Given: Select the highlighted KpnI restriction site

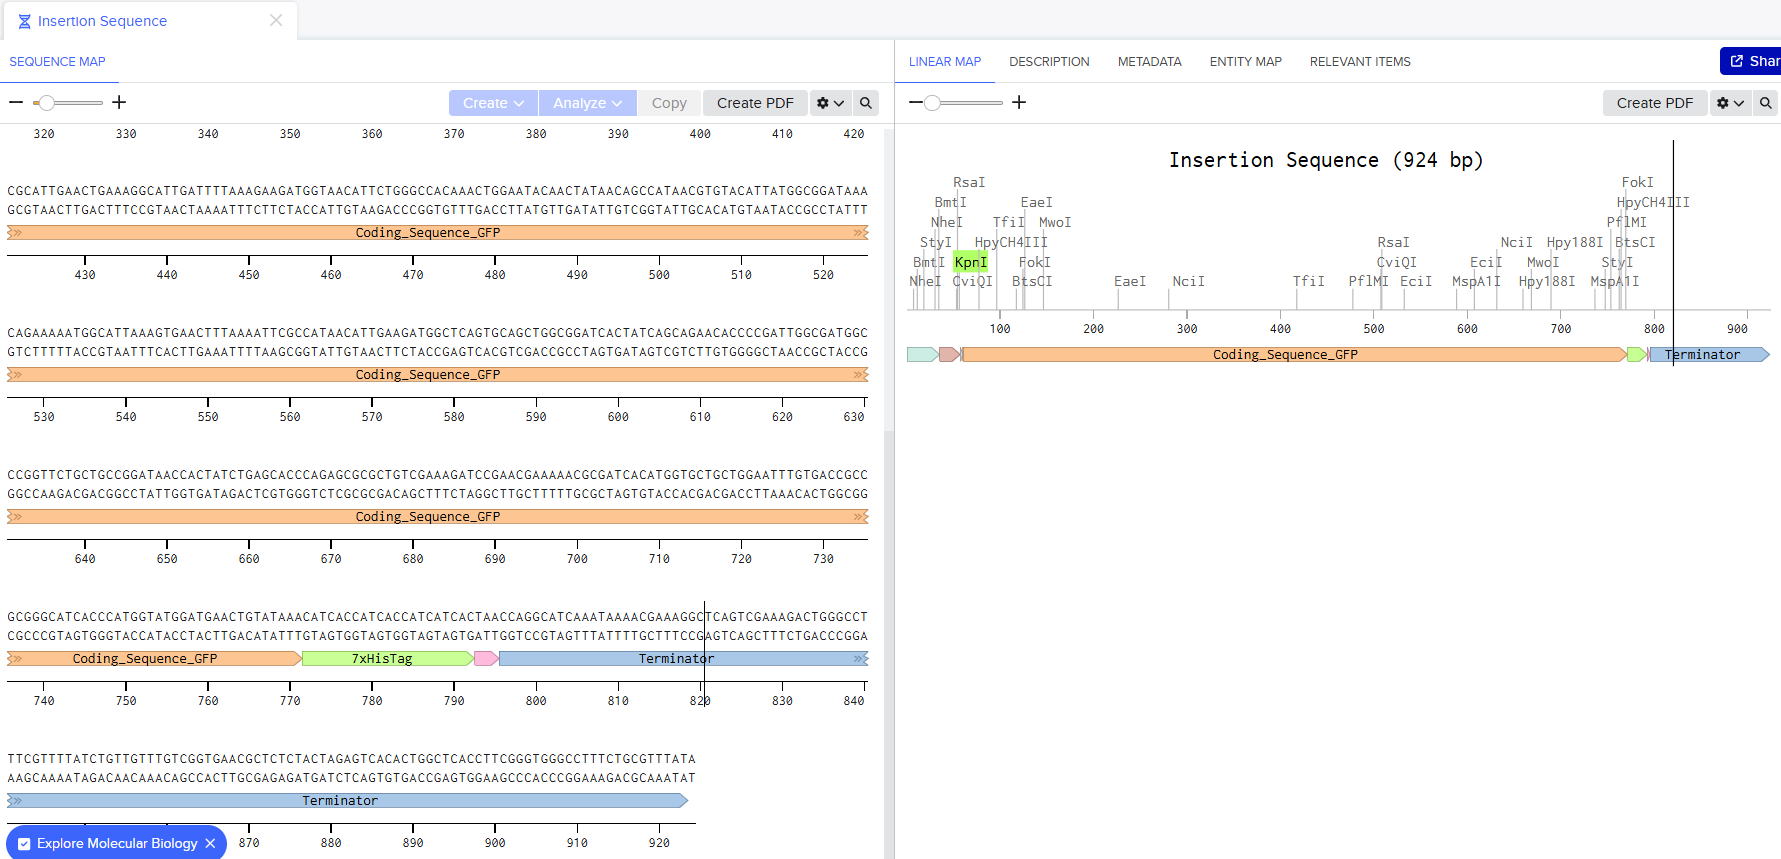Looking at the screenshot, I should click(970, 262).
